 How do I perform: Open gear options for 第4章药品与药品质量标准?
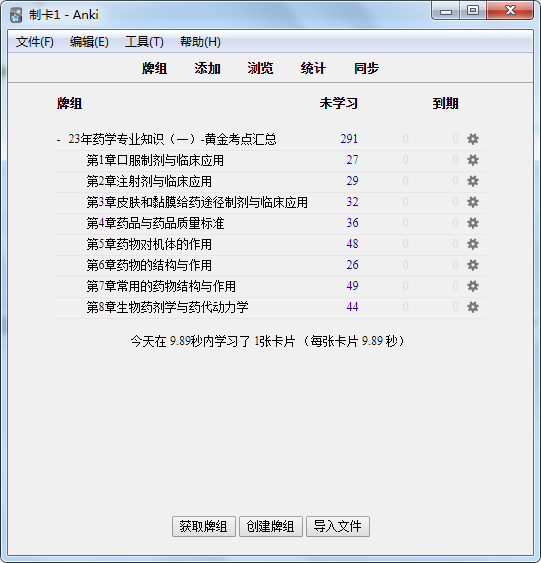(473, 223)
